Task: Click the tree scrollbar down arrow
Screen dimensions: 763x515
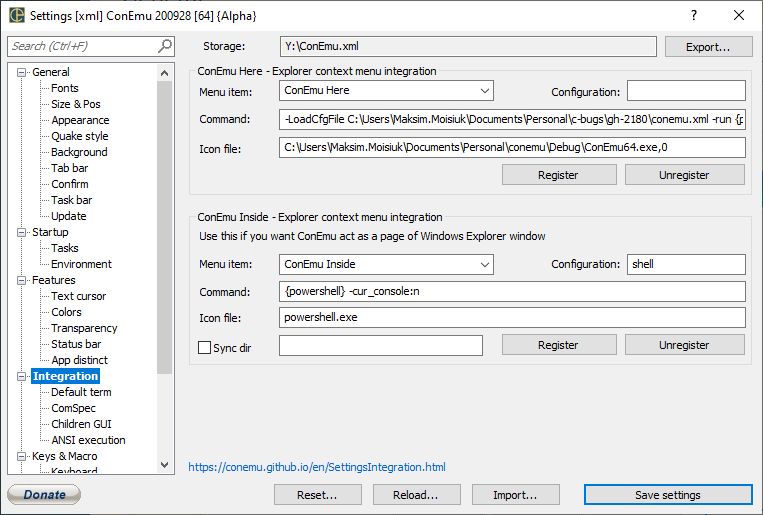Action: 164,465
